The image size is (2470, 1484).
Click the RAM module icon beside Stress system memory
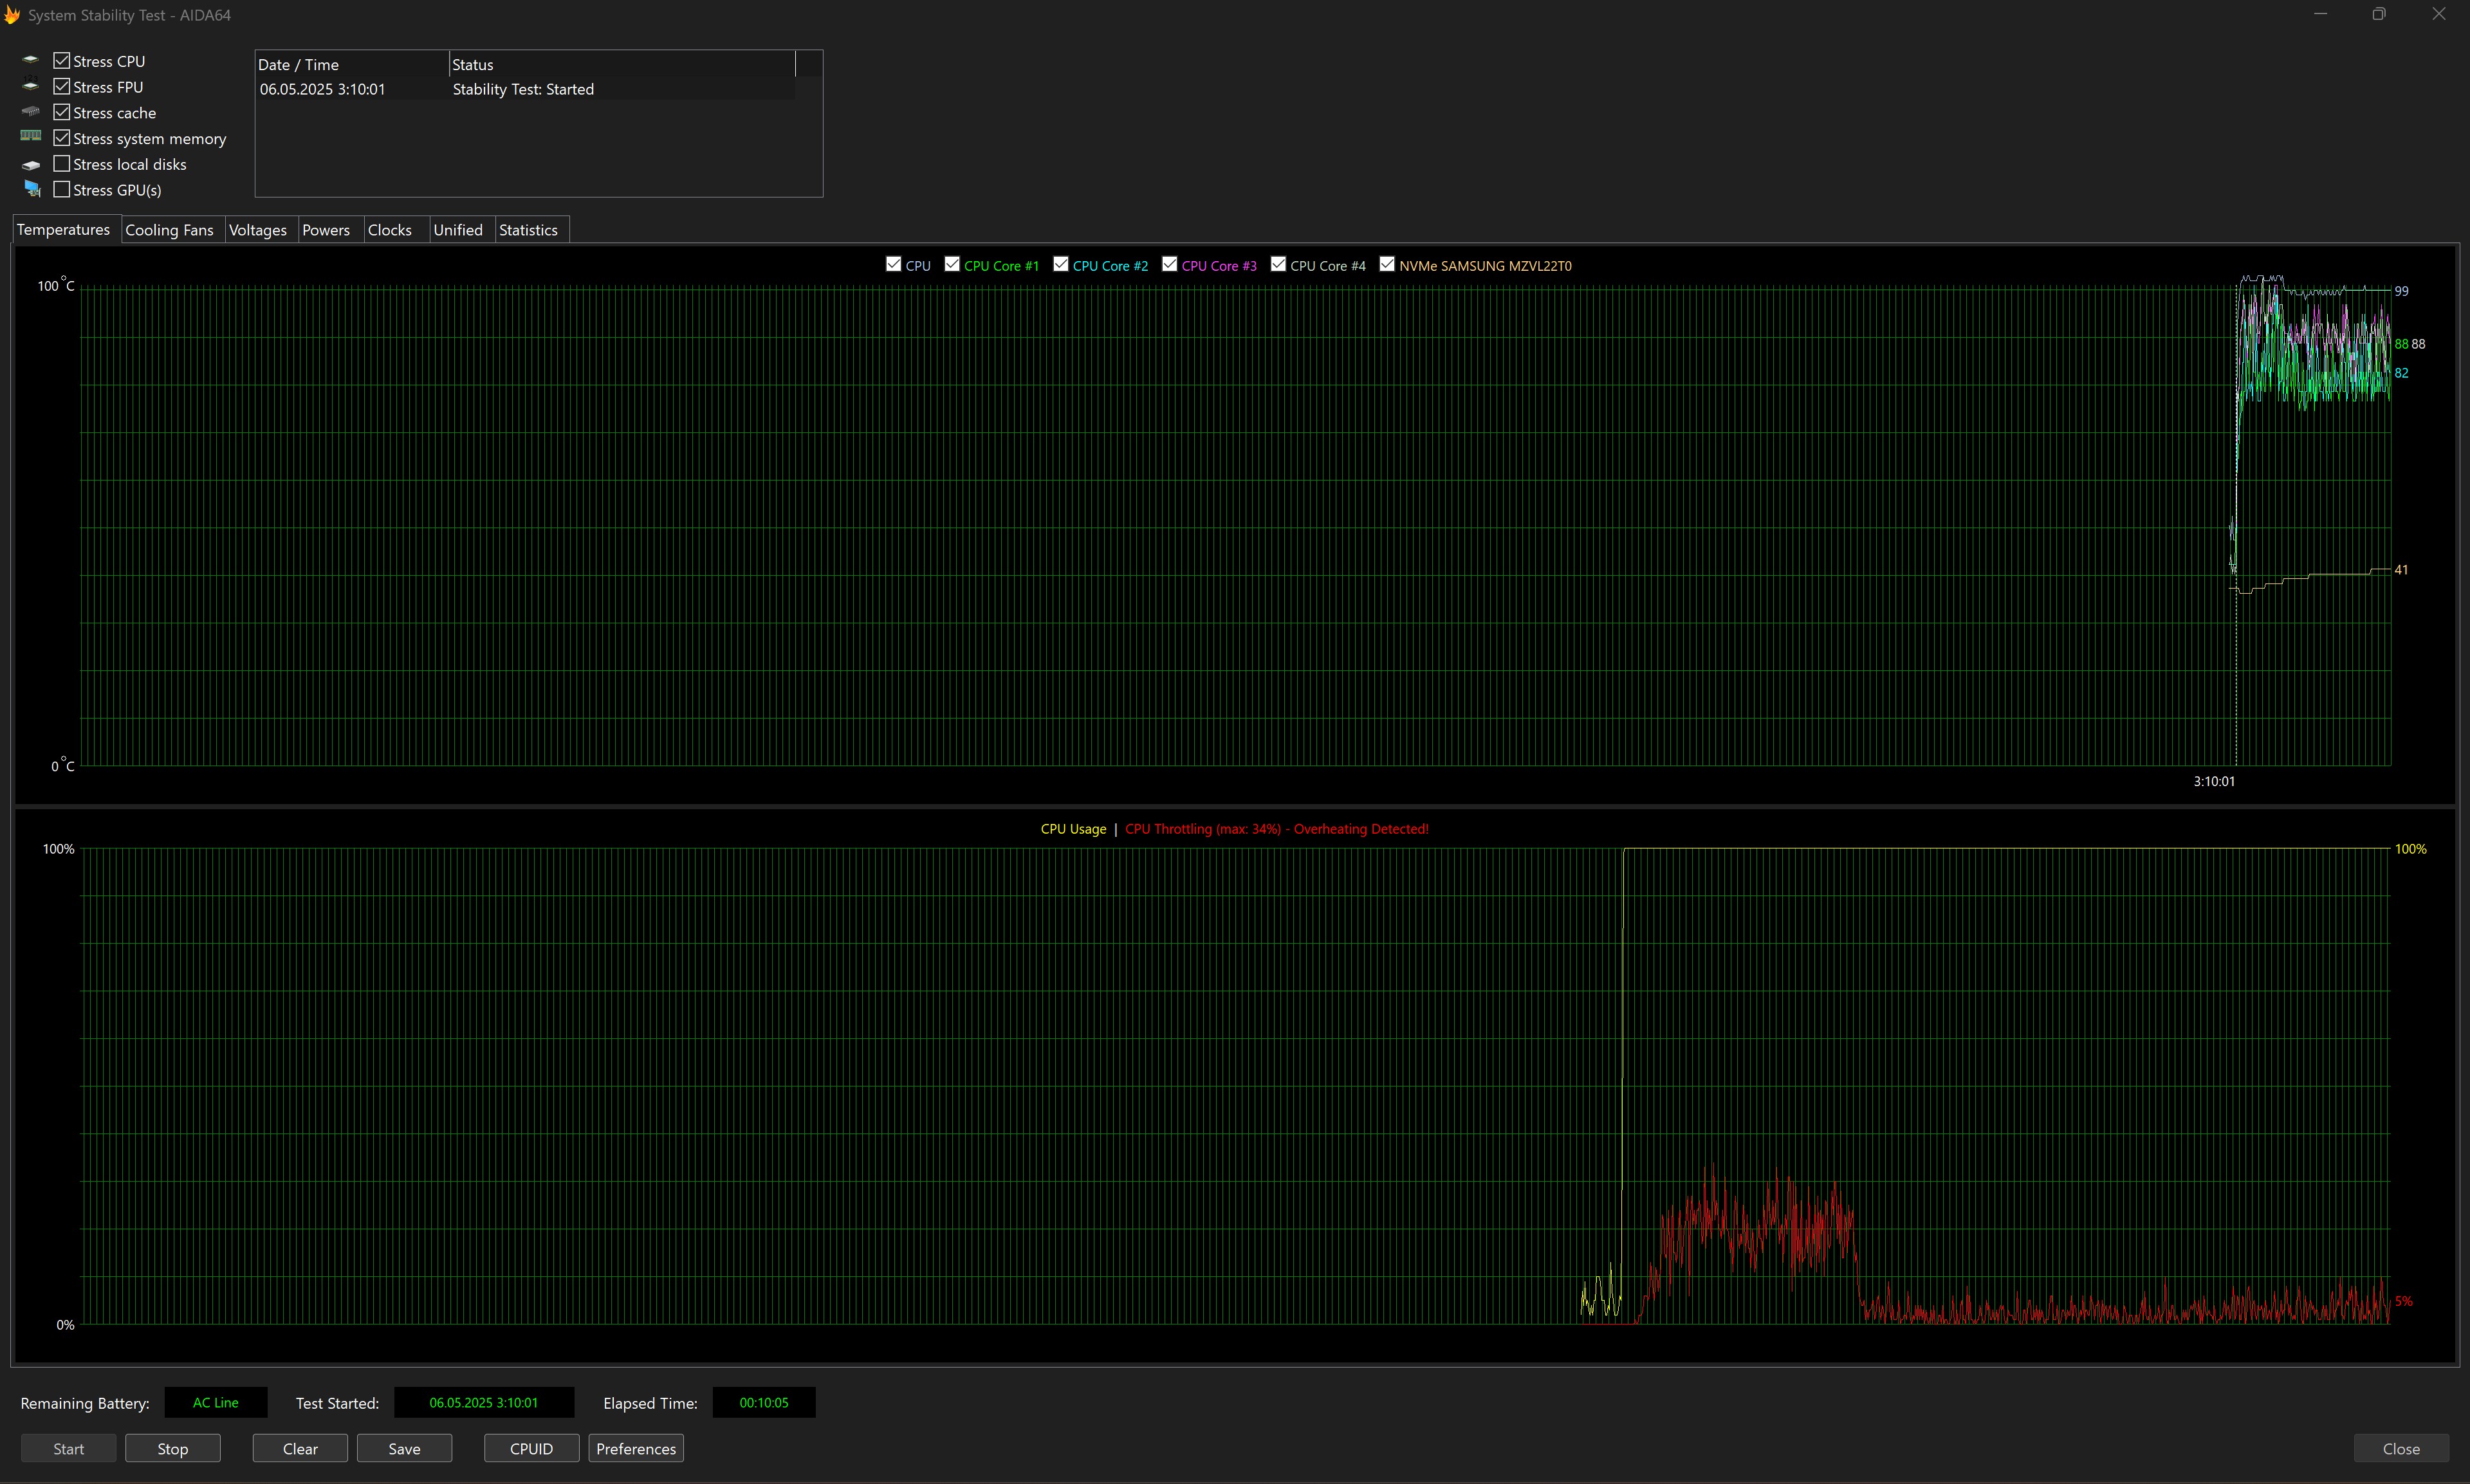[x=31, y=136]
